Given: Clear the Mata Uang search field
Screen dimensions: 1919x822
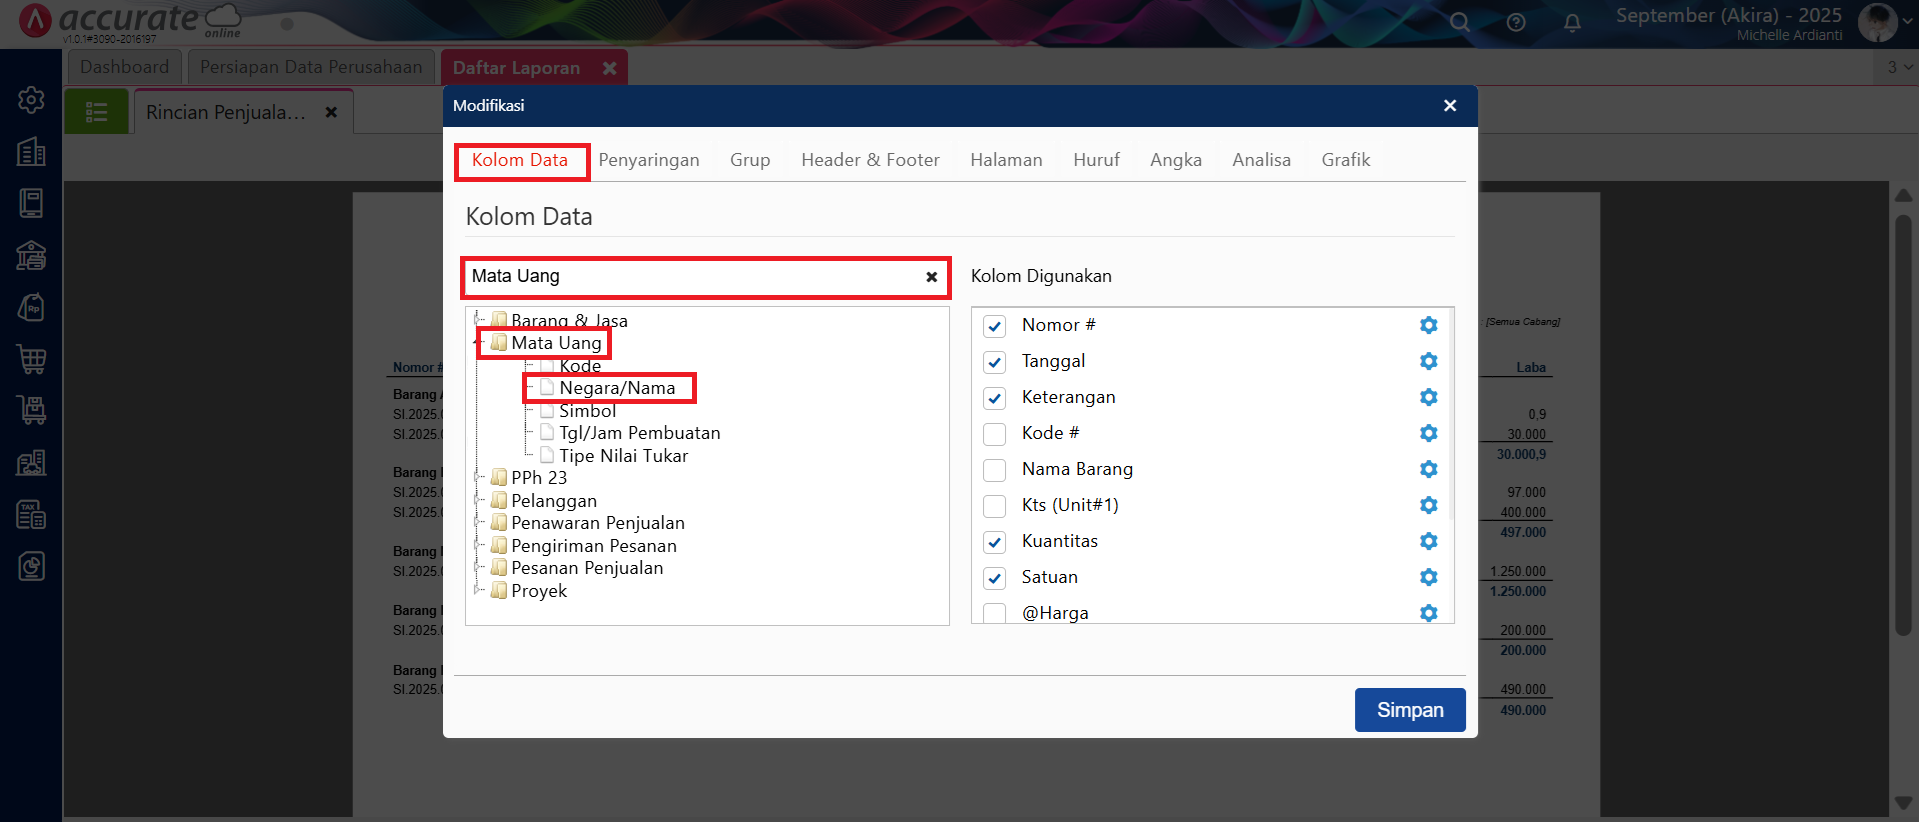Looking at the screenshot, I should pyautogui.click(x=931, y=277).
